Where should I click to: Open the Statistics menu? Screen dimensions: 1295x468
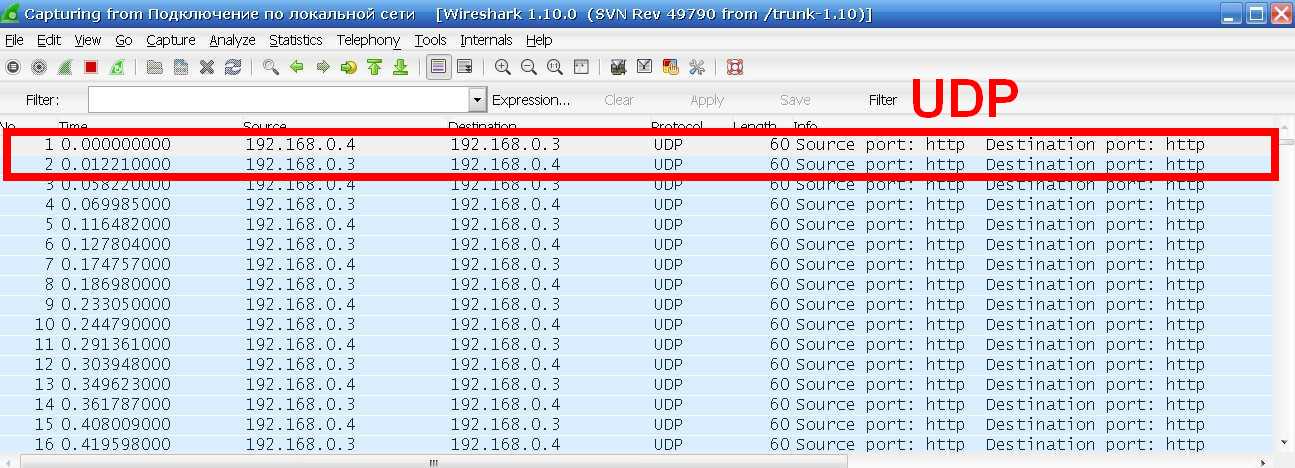(295, 40)
